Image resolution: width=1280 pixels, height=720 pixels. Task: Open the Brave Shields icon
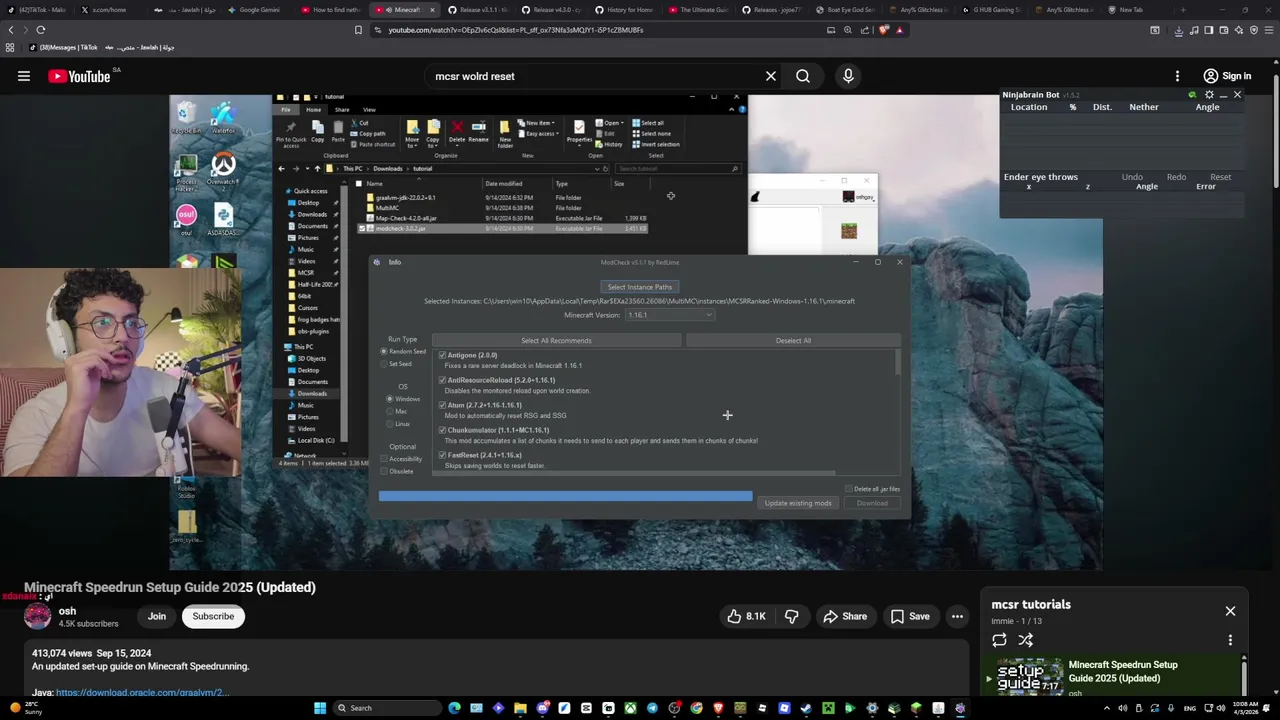tap(883, 30)
